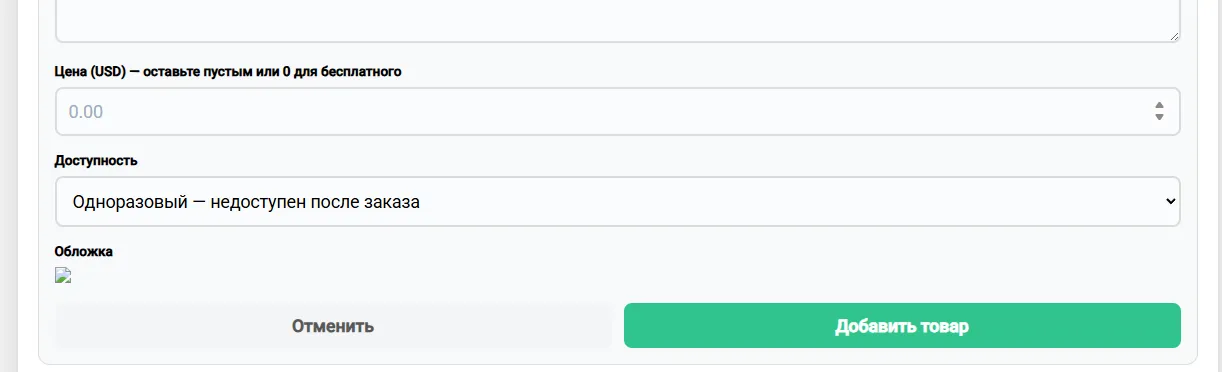Decrease price with the stepper down arrow

point(1159,117)
